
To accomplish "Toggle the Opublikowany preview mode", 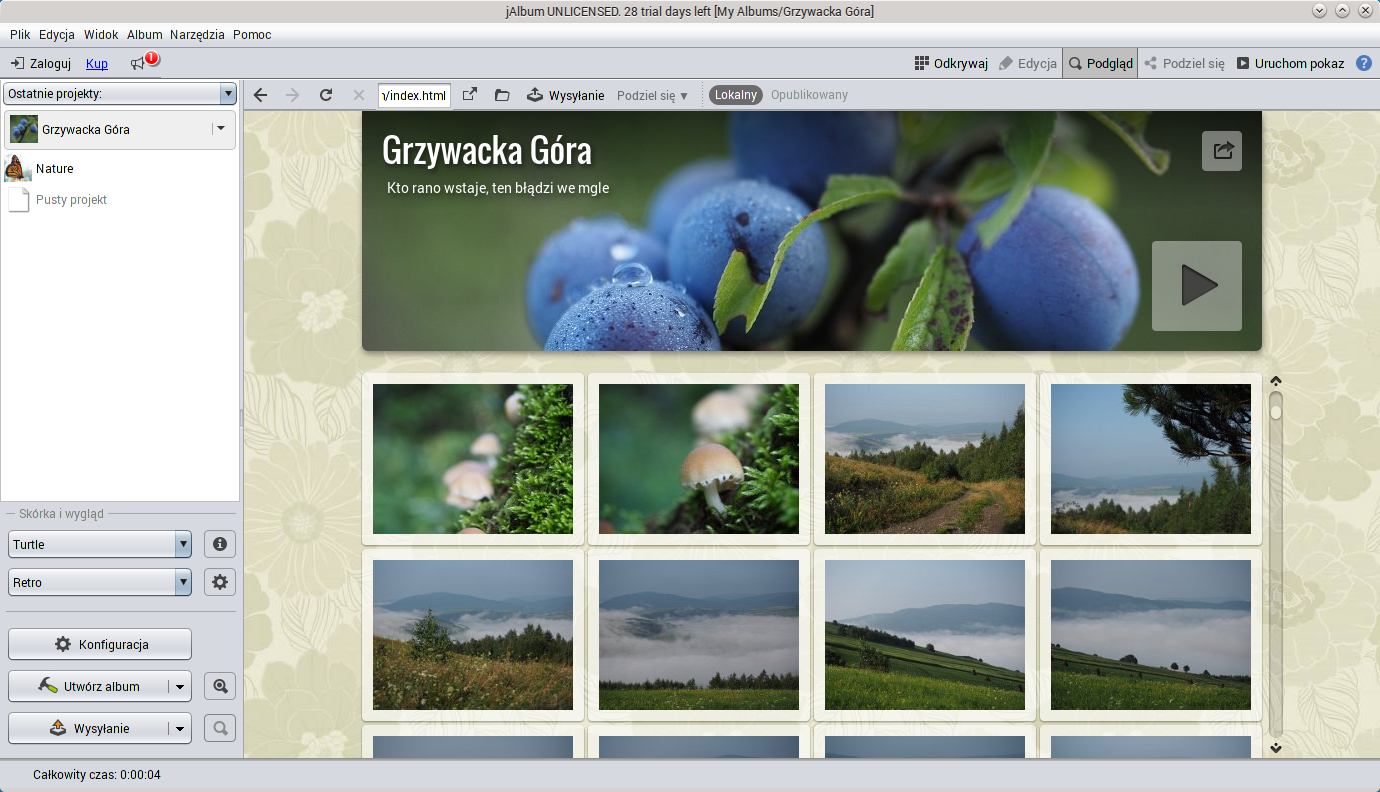I will 809,95.
